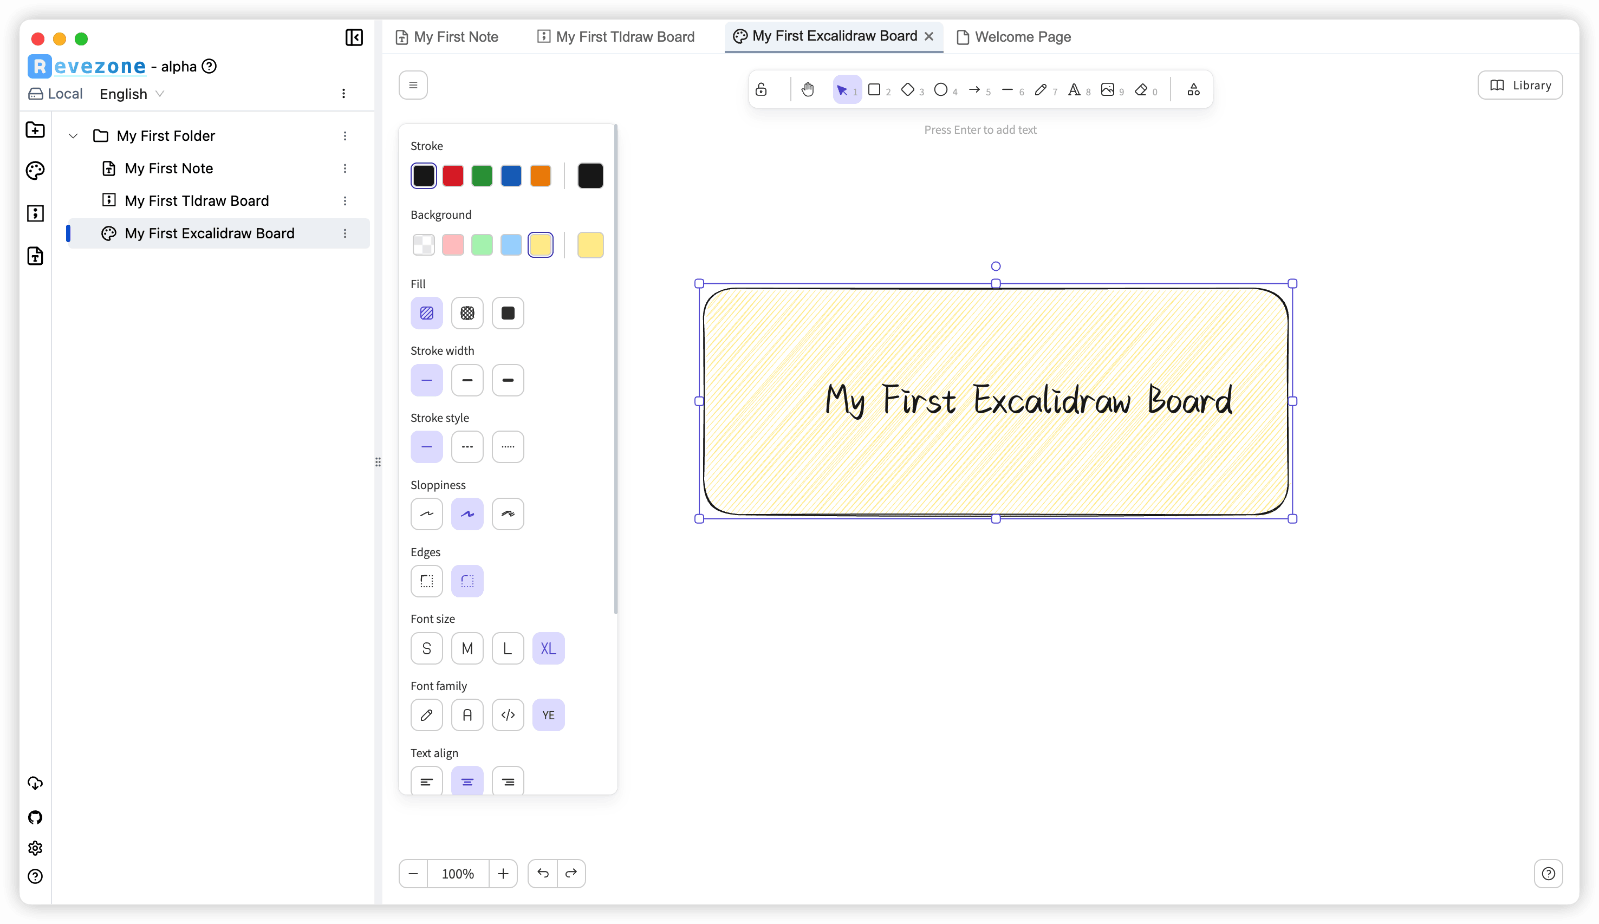Screen dimensions: 1599x924
Task: Choose cross-hatch fill style
Action: (467, 313)
